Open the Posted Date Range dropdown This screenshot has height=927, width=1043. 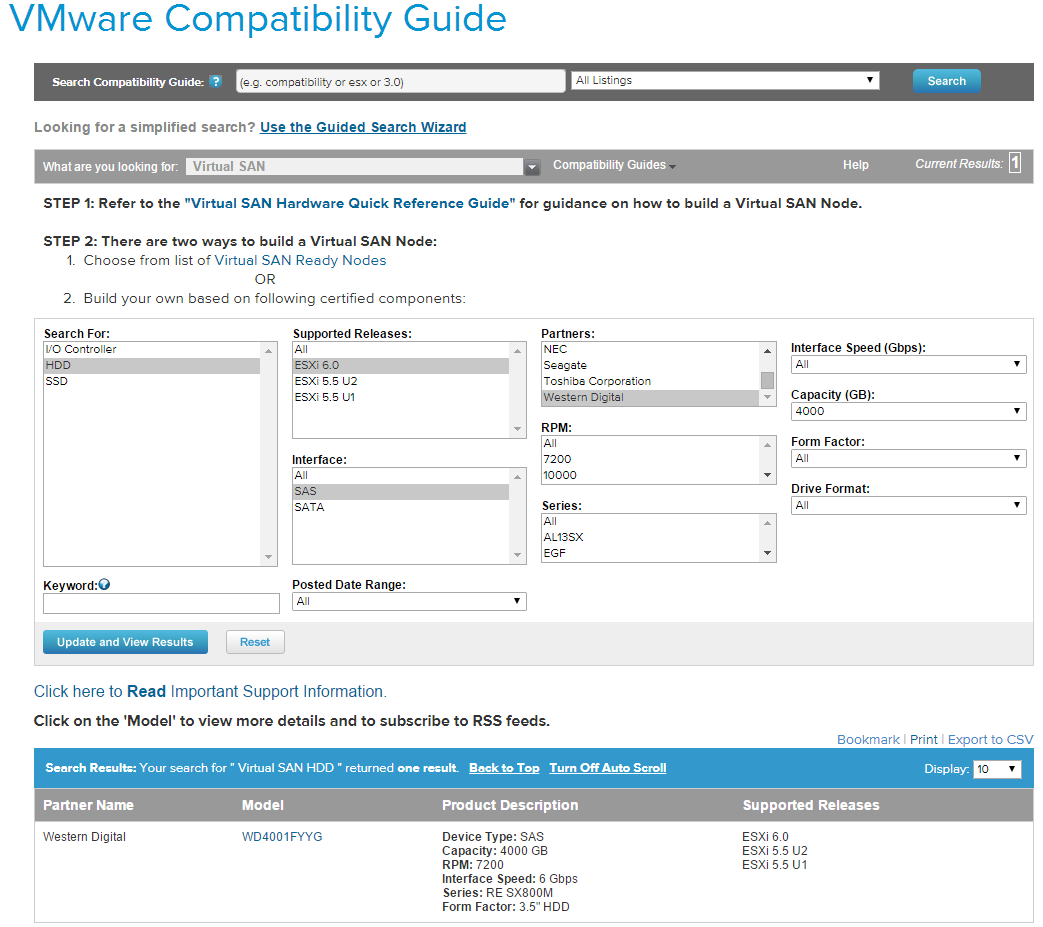(409, 601)
